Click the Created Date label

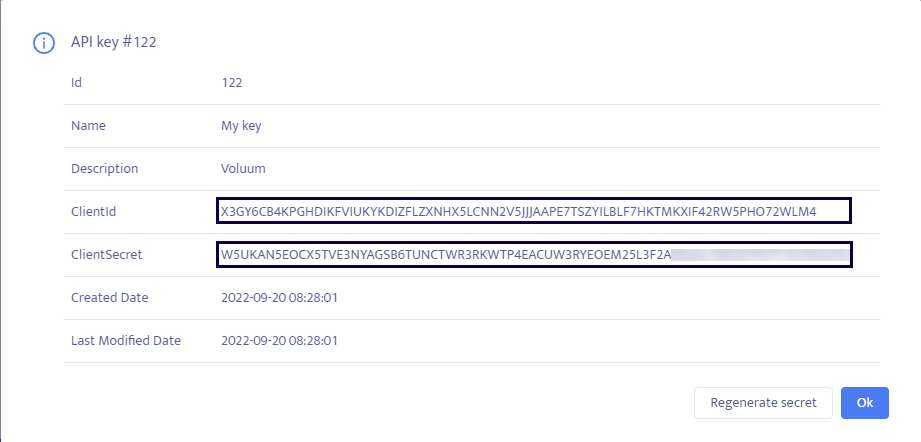[109, 298]
